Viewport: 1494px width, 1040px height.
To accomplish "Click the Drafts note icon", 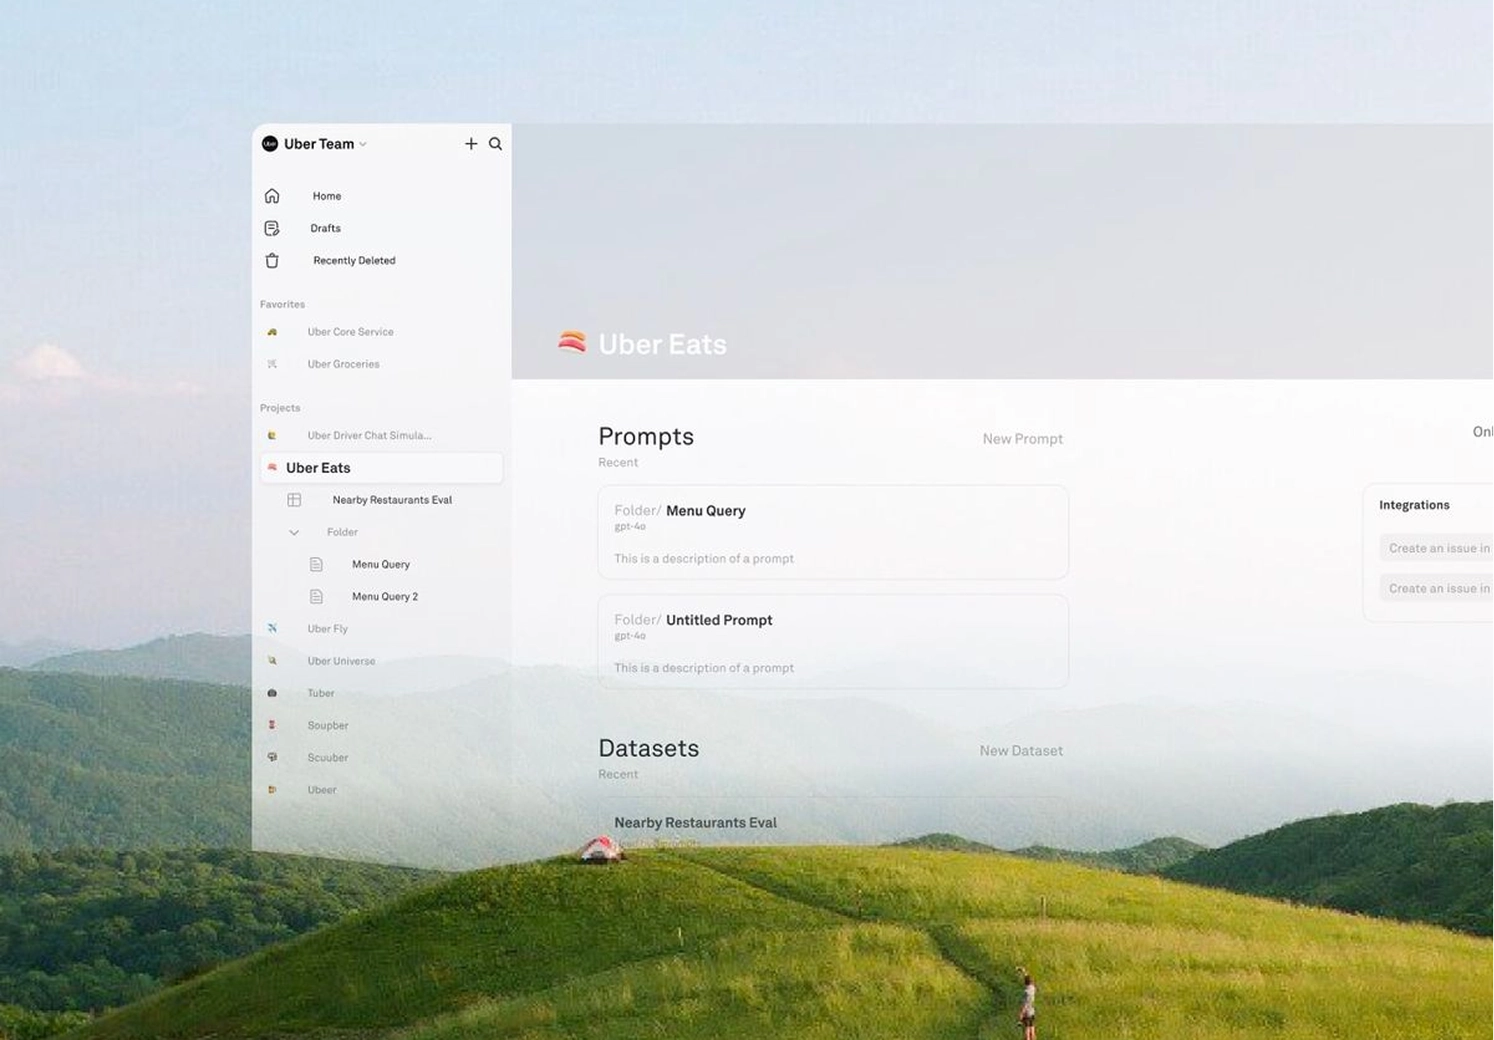I will tap(272, 228).
